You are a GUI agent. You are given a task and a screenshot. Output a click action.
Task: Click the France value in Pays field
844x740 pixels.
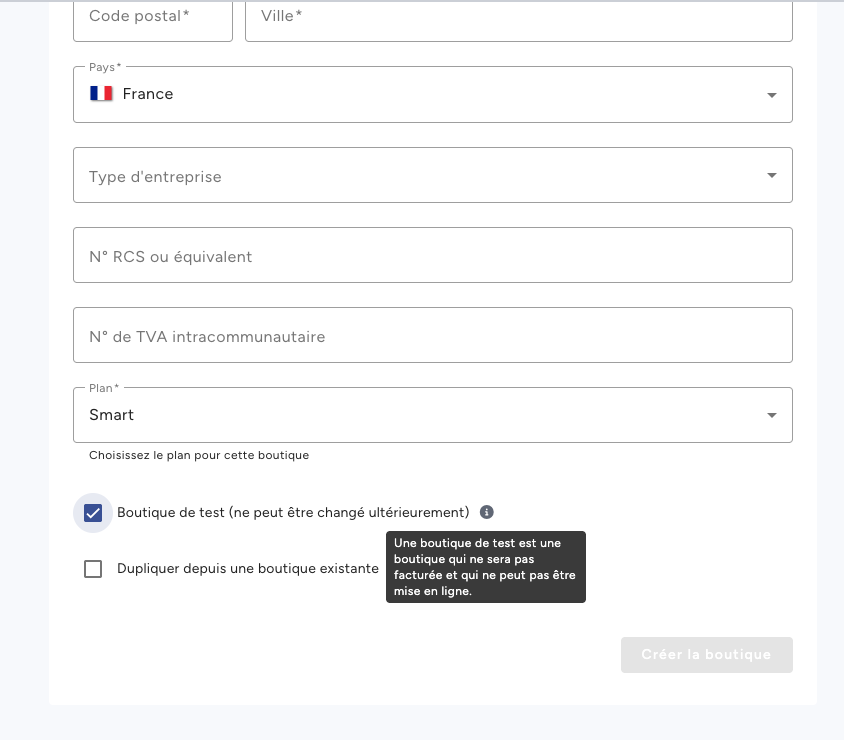tap(148, 94)
